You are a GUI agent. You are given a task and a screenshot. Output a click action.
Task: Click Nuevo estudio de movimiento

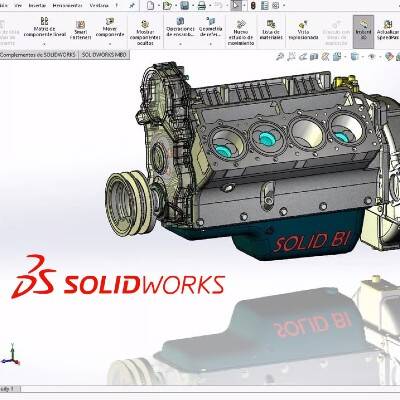(x=241, y=33)
